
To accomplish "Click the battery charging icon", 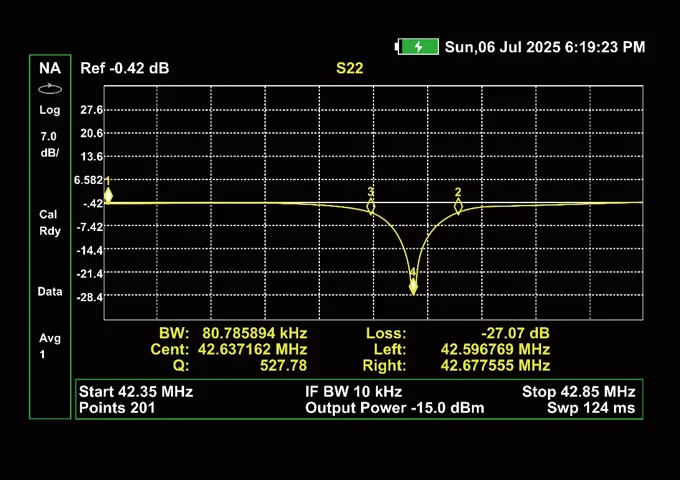I will [x=417, y=47].
